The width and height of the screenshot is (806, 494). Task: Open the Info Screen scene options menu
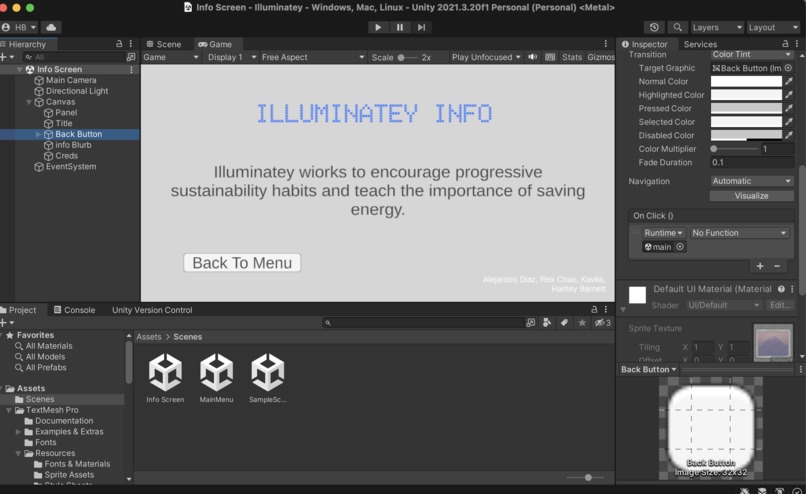pyautogui.click(x=131, y=69)
